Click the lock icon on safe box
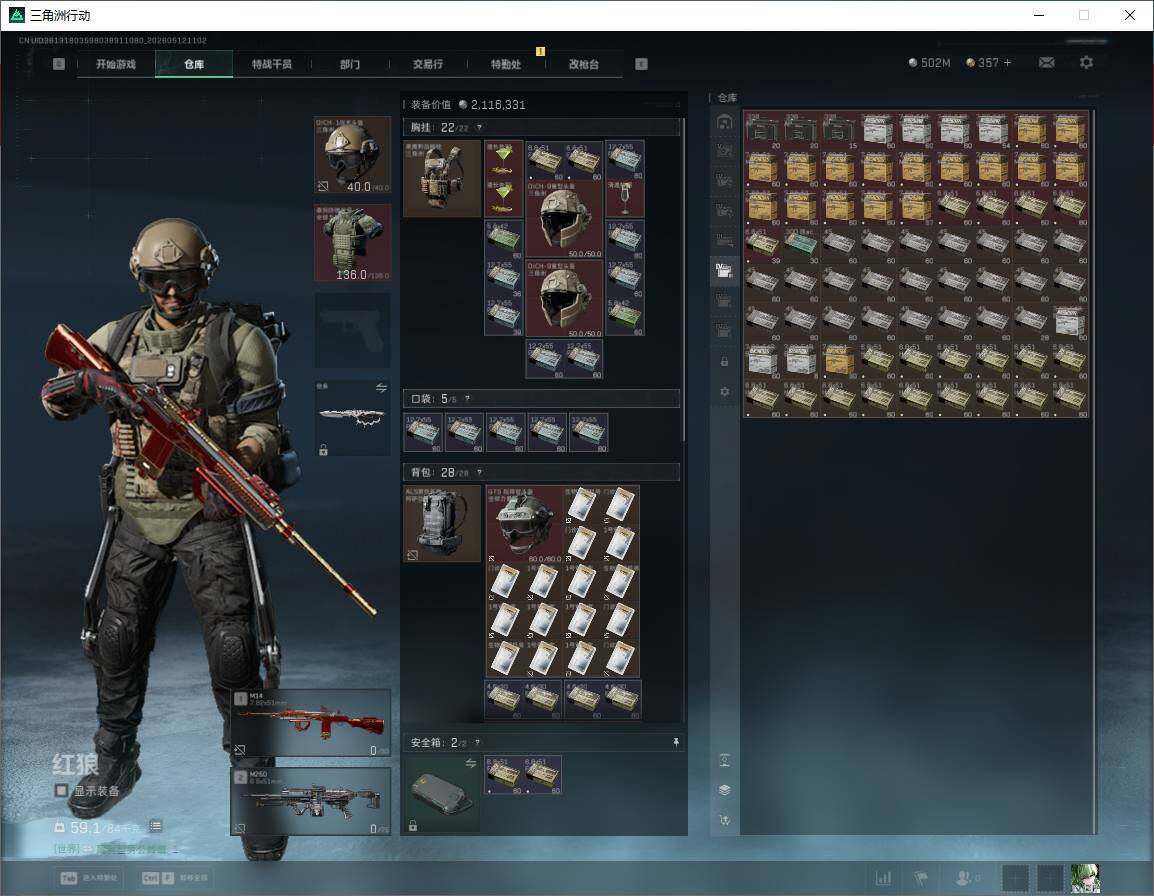Screen dimensions: 1154x896 click(413, 826)
